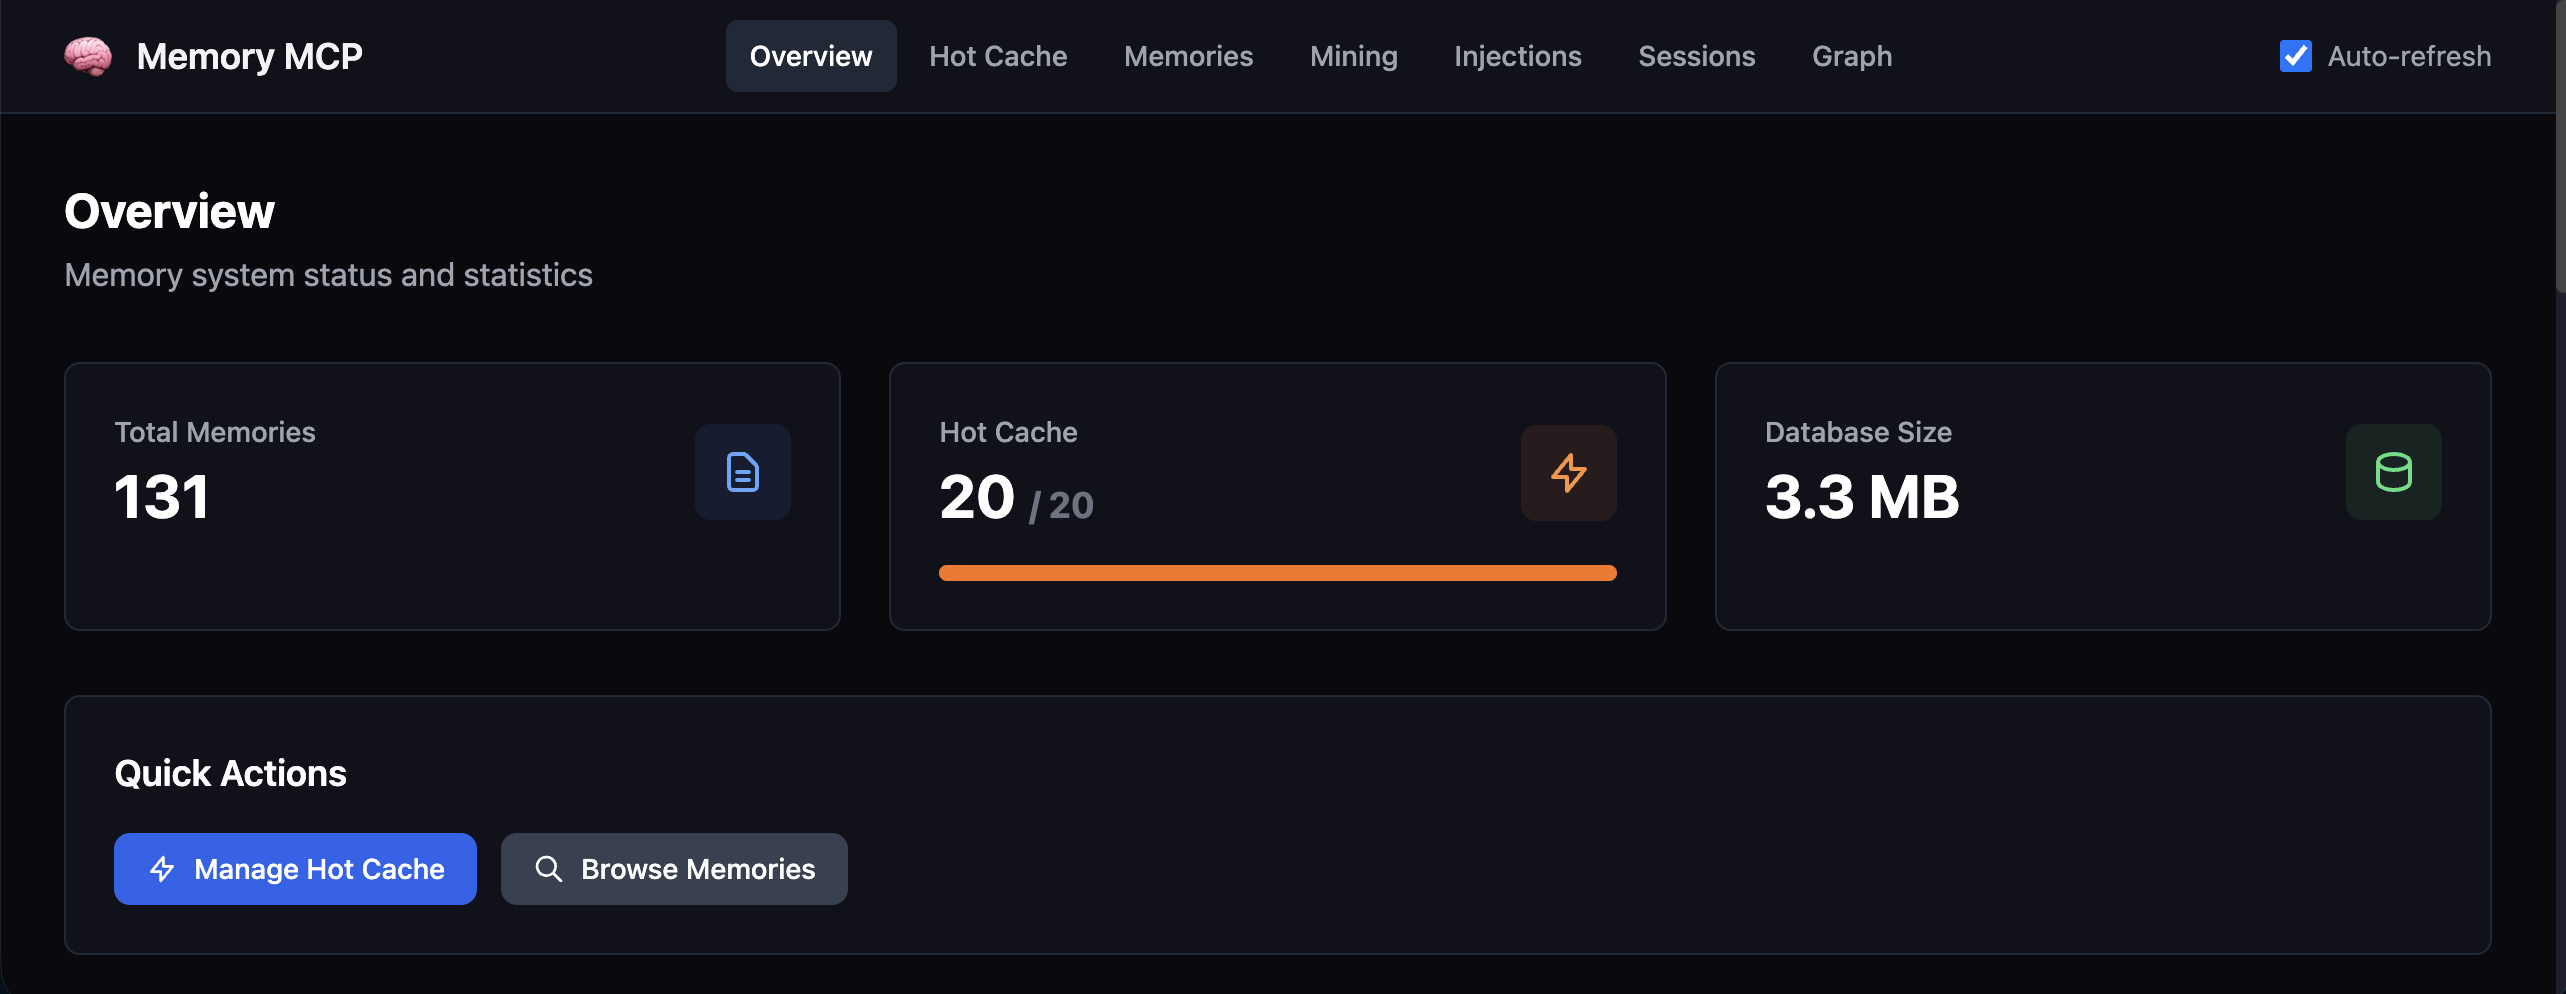This screenshot has width=2566, height=994.
Task: Open the Hot Cache tab
Action: coord(997,56)
